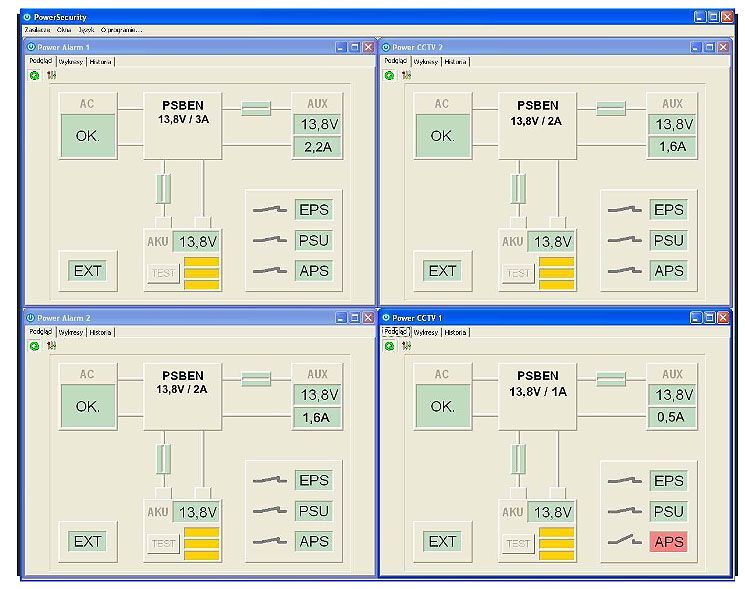Open the Język menu
This screenshot has width=745, height=589.
pyautogui.click(x=86, y=30)
